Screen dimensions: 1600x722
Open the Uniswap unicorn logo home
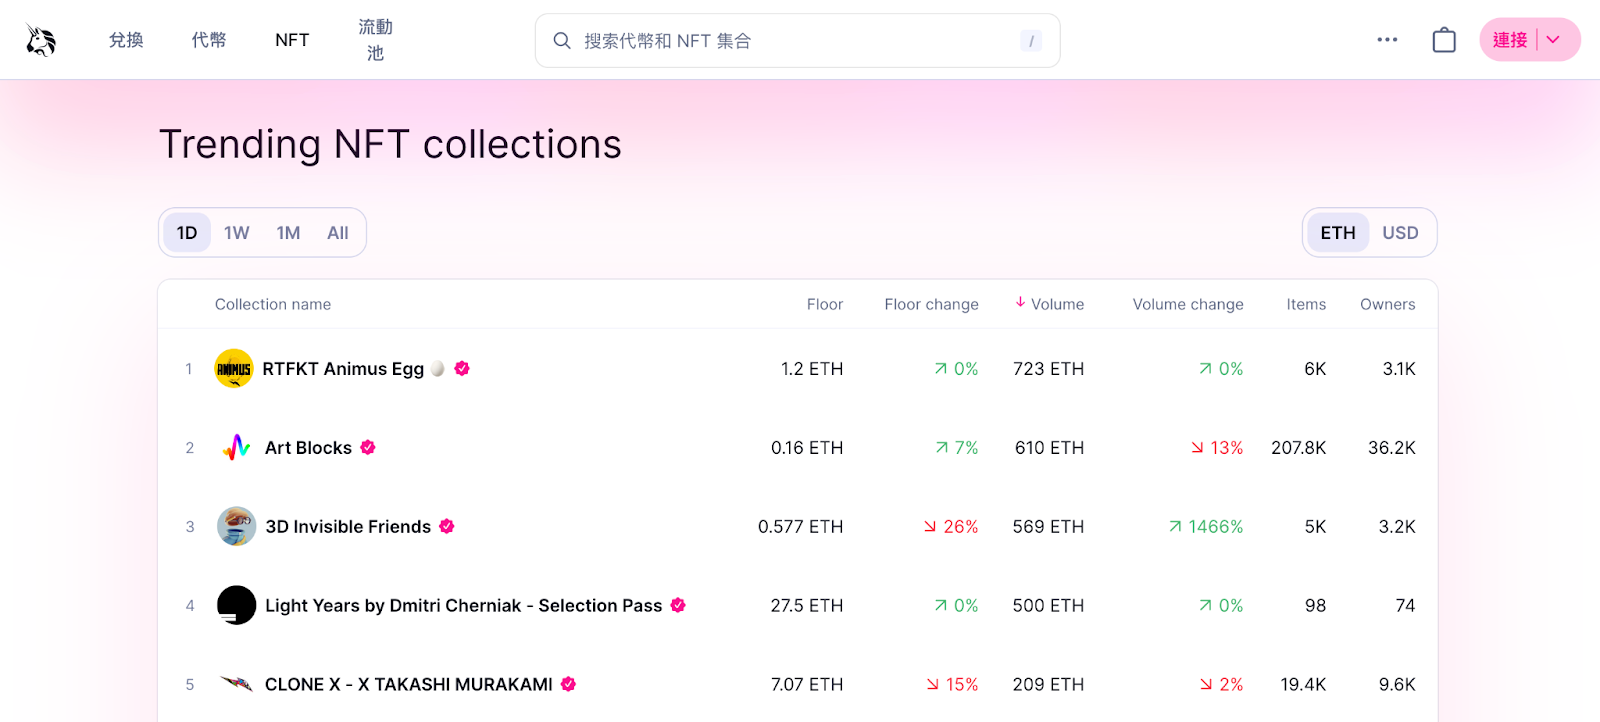41,40
